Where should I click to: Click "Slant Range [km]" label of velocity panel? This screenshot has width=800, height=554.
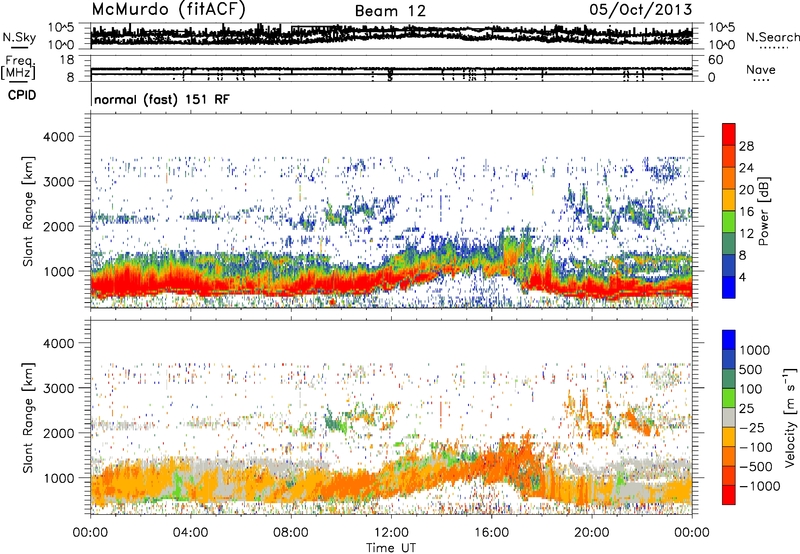click(x=28, y=417)
